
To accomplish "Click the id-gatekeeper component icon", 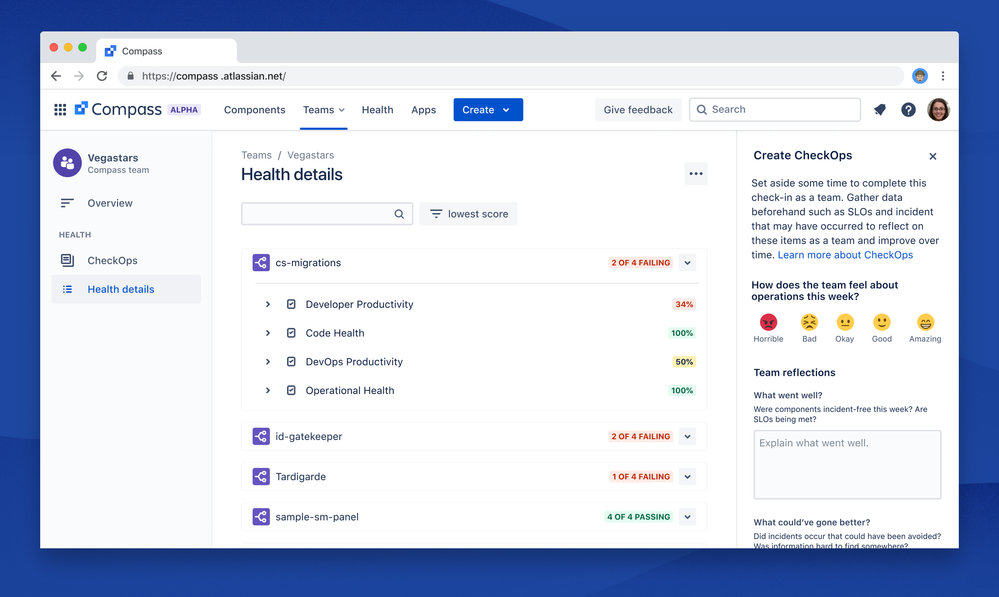I will click(x=261, y=436).
